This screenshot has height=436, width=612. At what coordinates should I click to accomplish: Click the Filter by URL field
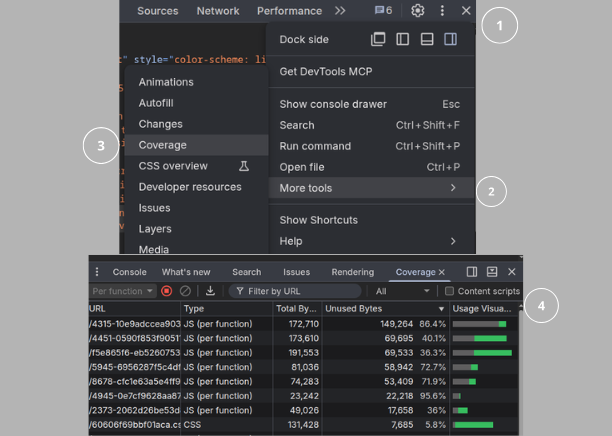(x=295, y=291)
